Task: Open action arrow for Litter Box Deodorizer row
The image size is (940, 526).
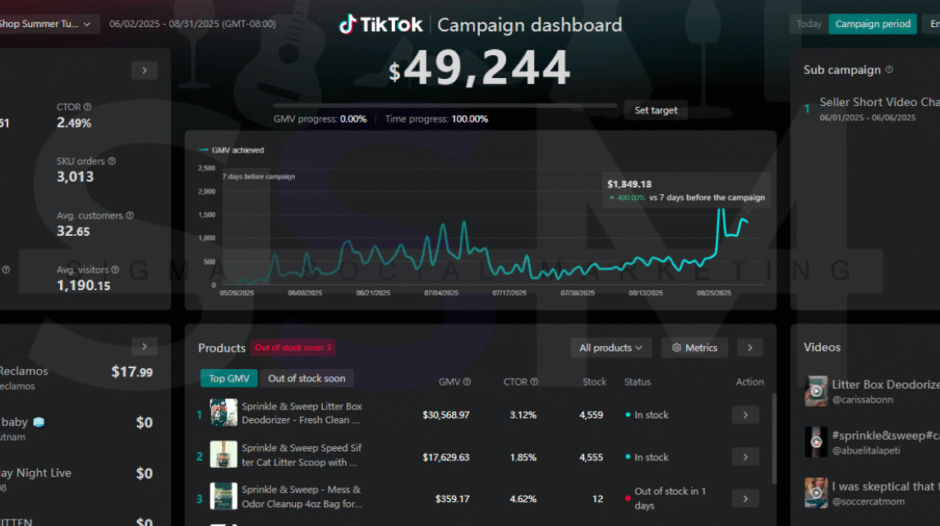Action: [746, 415]
